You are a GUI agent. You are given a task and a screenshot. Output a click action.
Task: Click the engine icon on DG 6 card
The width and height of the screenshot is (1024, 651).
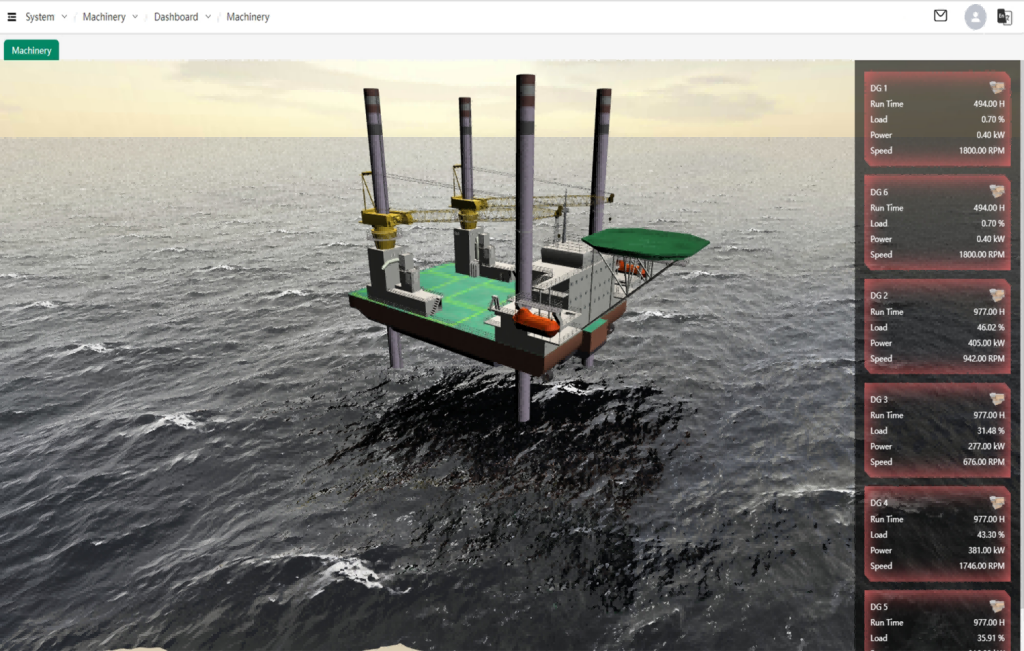coord(996,191)
